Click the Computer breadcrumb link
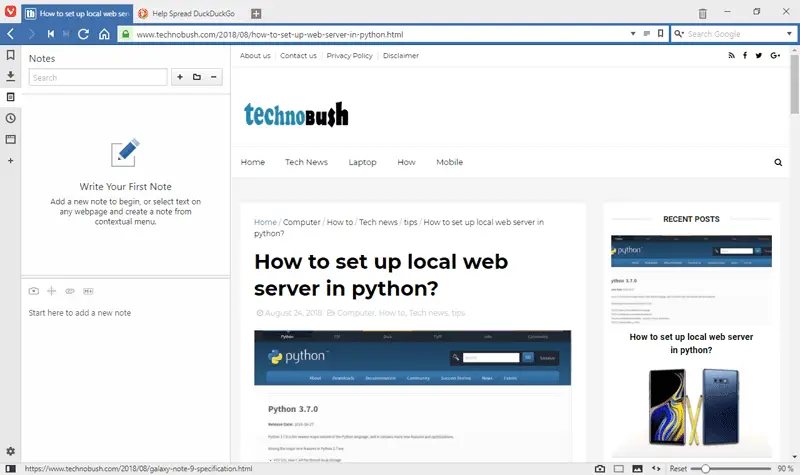 pos(302,222)
